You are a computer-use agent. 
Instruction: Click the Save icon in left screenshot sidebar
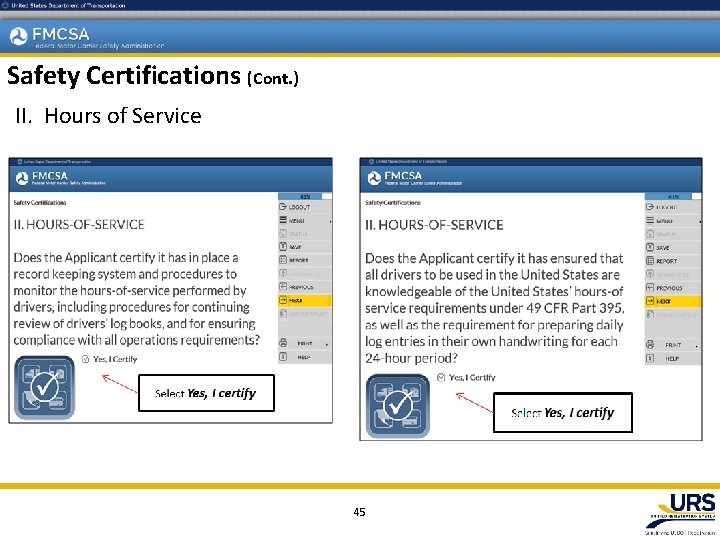283,247
